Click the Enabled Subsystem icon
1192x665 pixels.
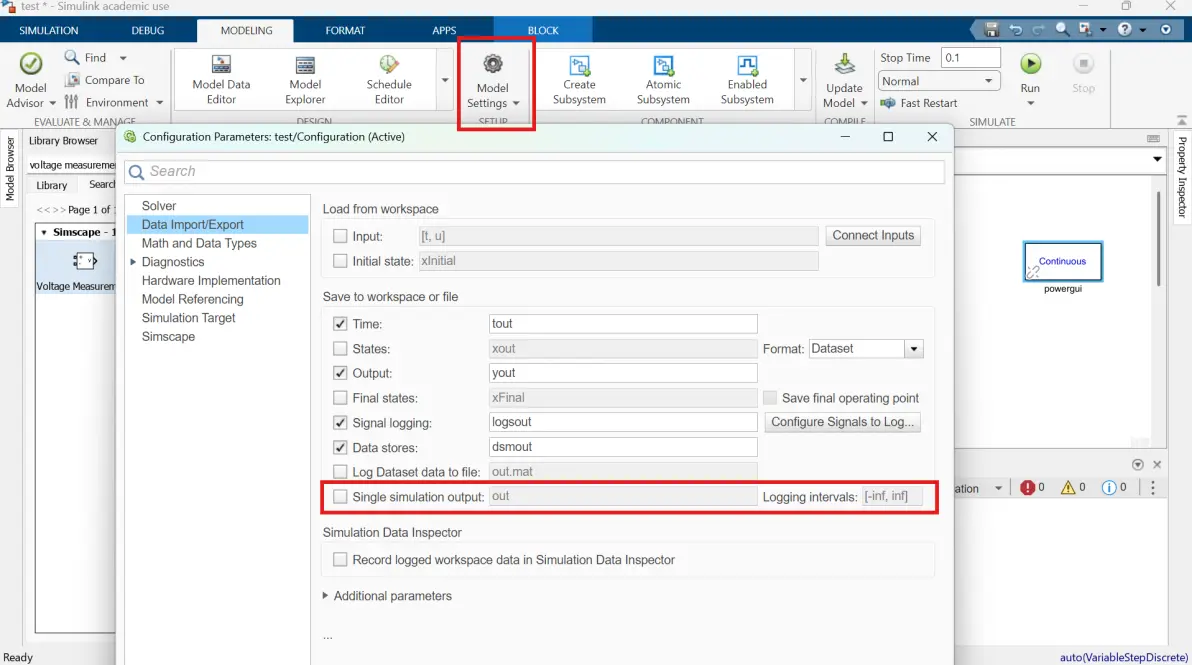pyautogui.click(x=747, y=65)
